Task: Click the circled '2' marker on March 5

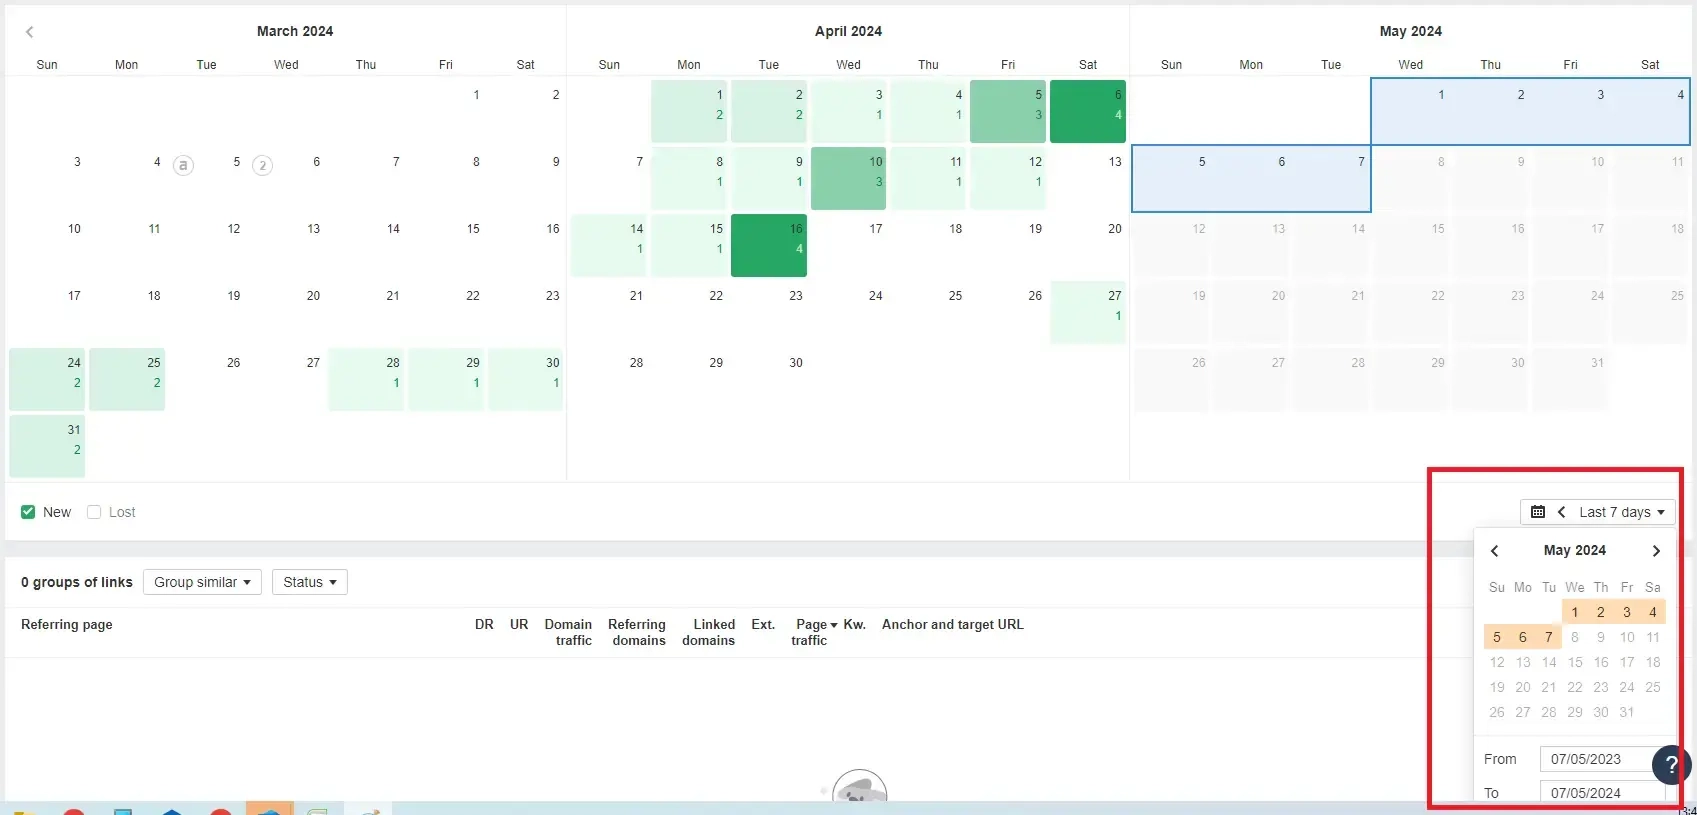Action: coord(262,165)
